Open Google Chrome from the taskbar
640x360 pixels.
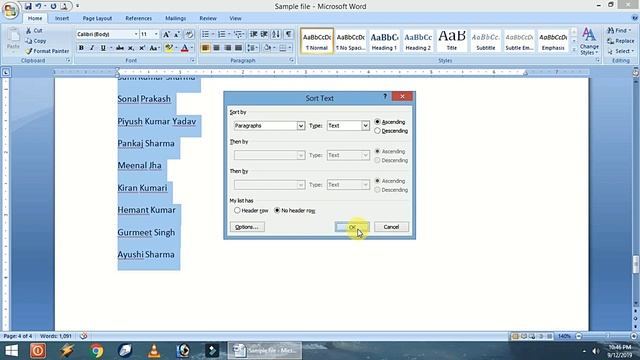pos(96,351)
